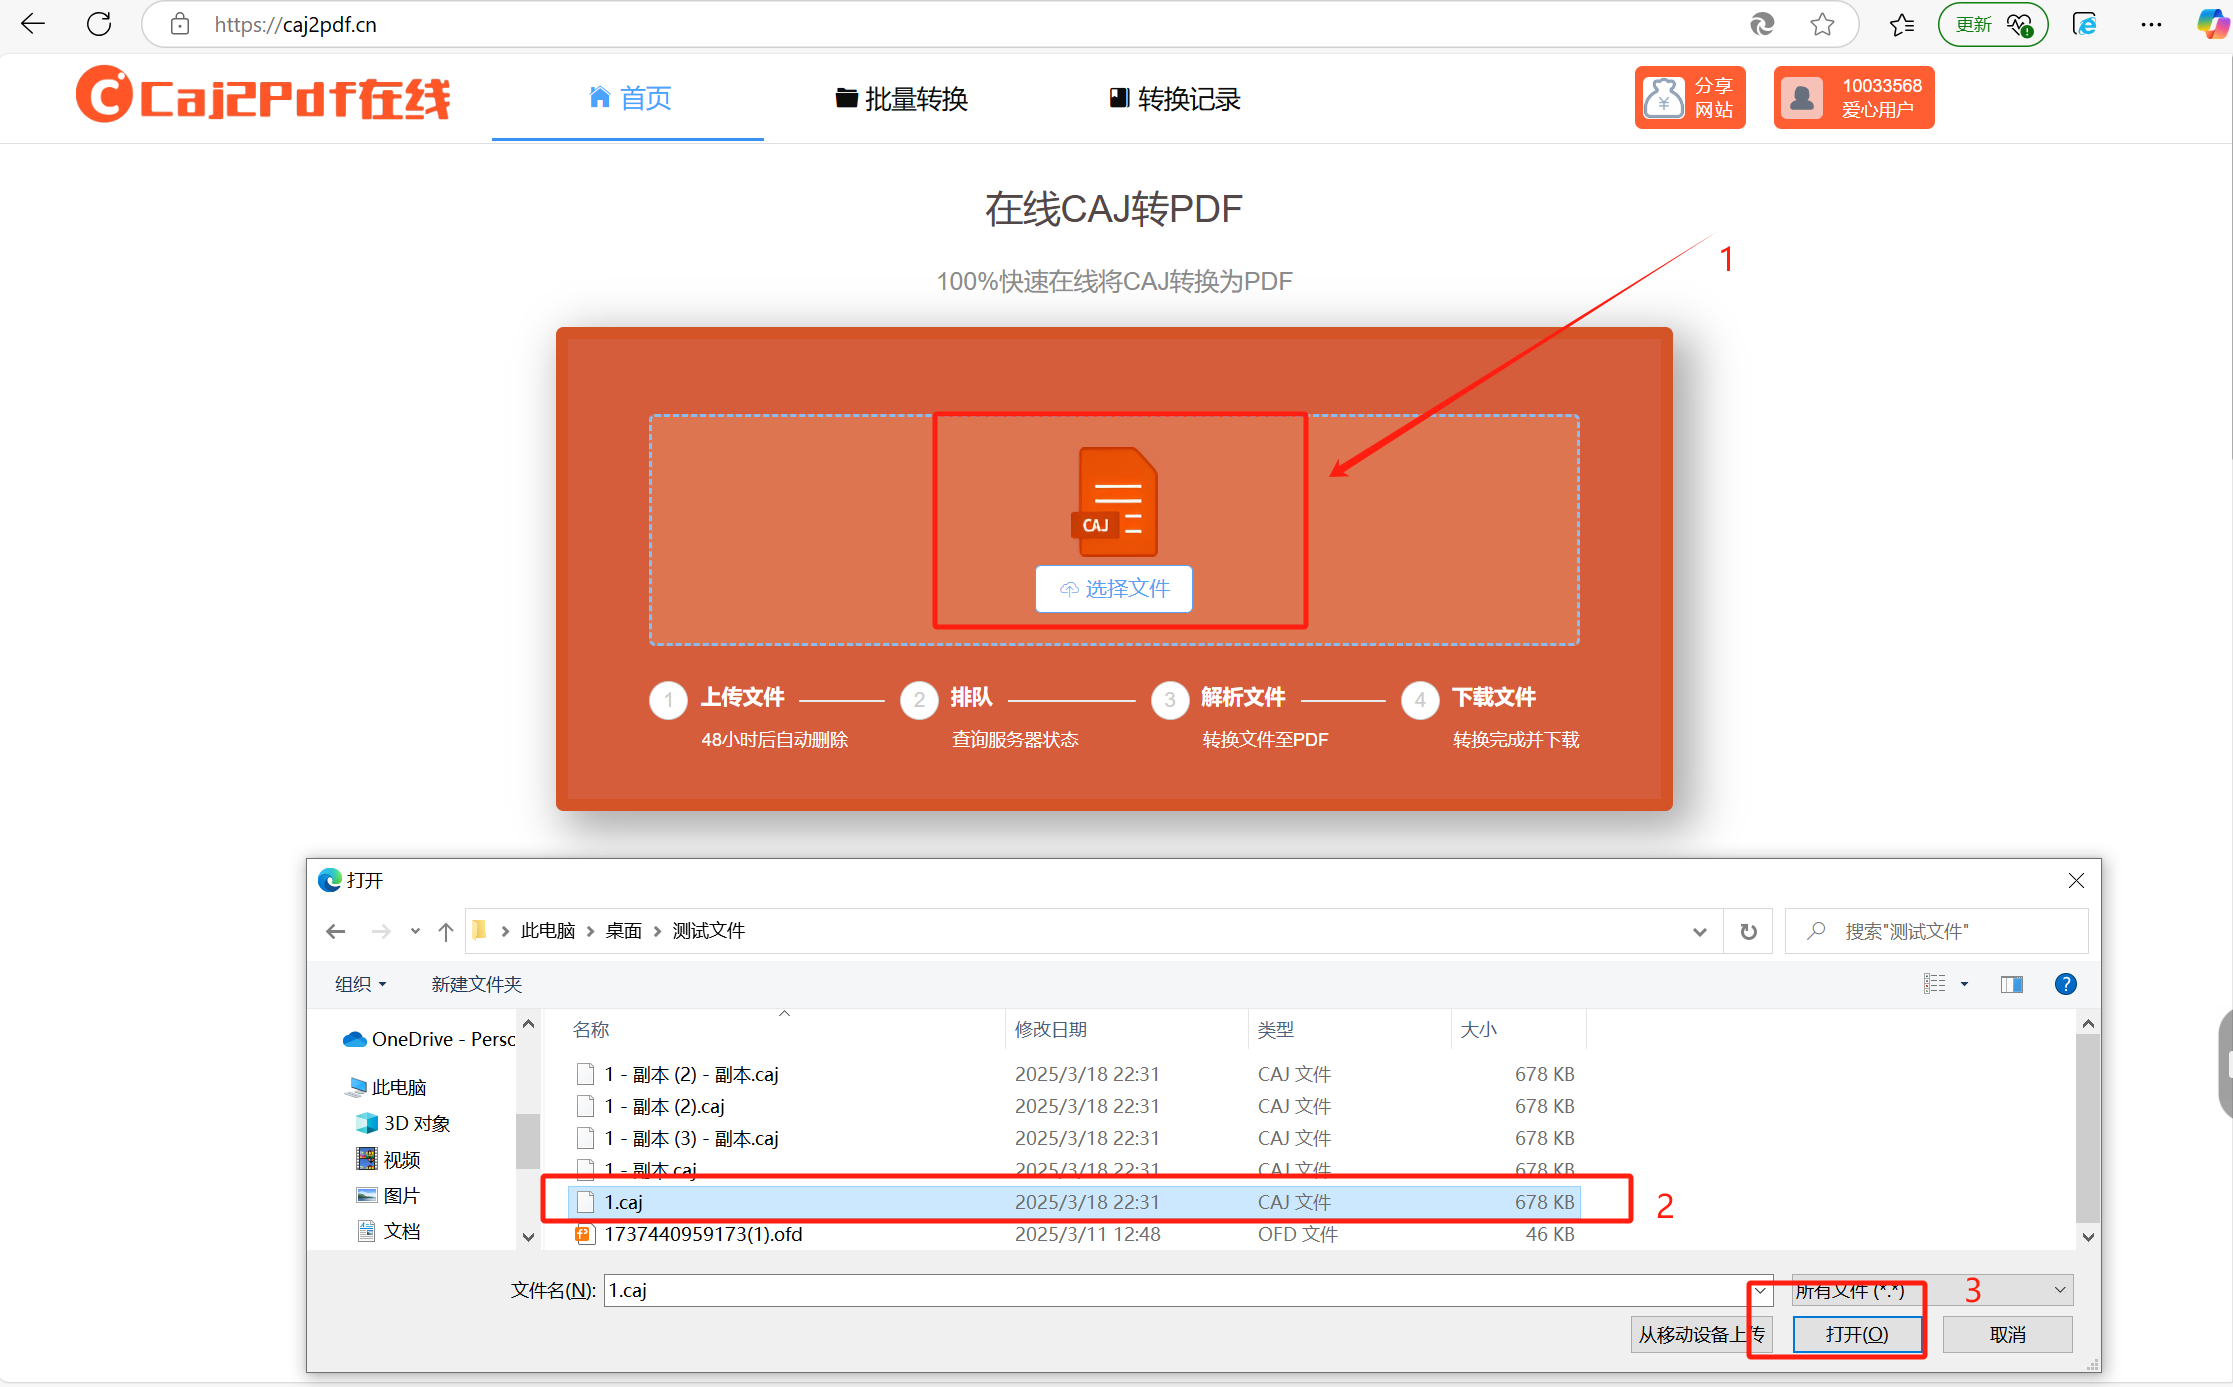Viewport: 2233px width, 1387px height.
Task: Click the orange CAJ file icon
Action: 1116,502
